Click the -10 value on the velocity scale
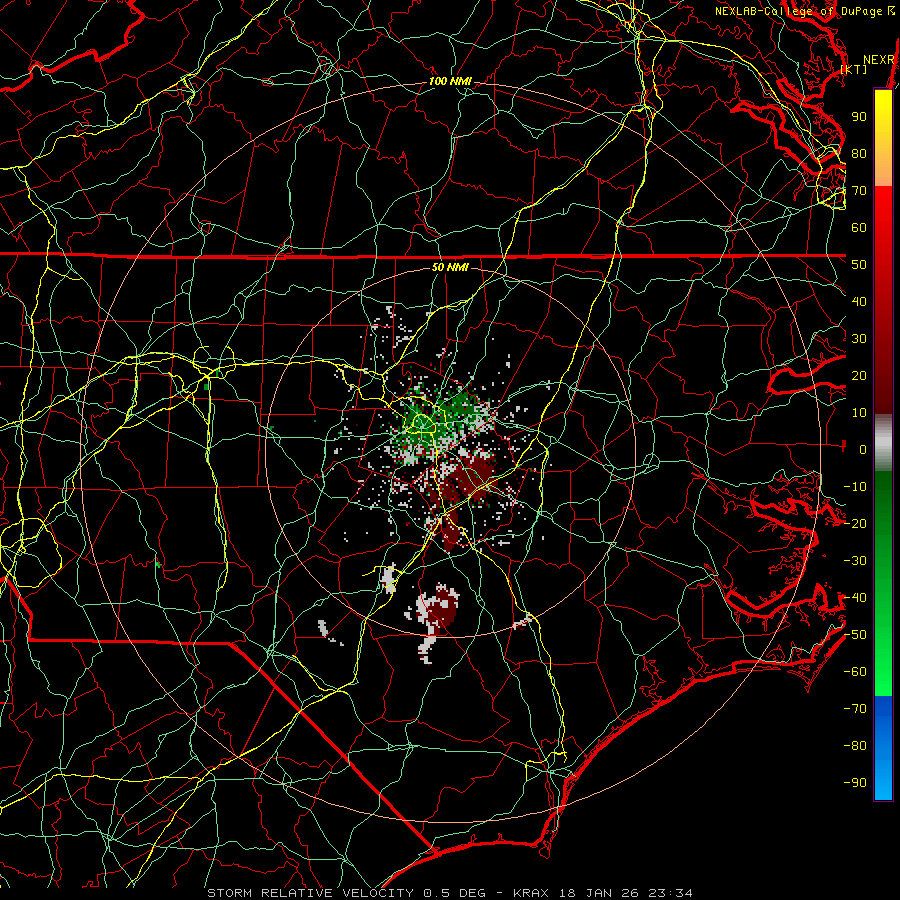The width and height of the screenshot is (900, 900). tap(855, 487)
